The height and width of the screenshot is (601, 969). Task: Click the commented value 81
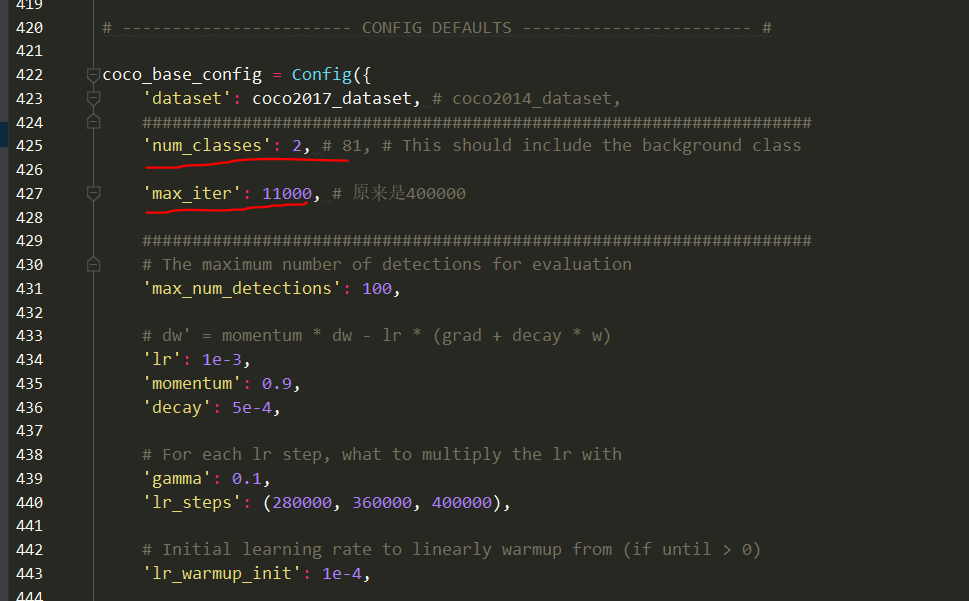click(x=352, y=146)
